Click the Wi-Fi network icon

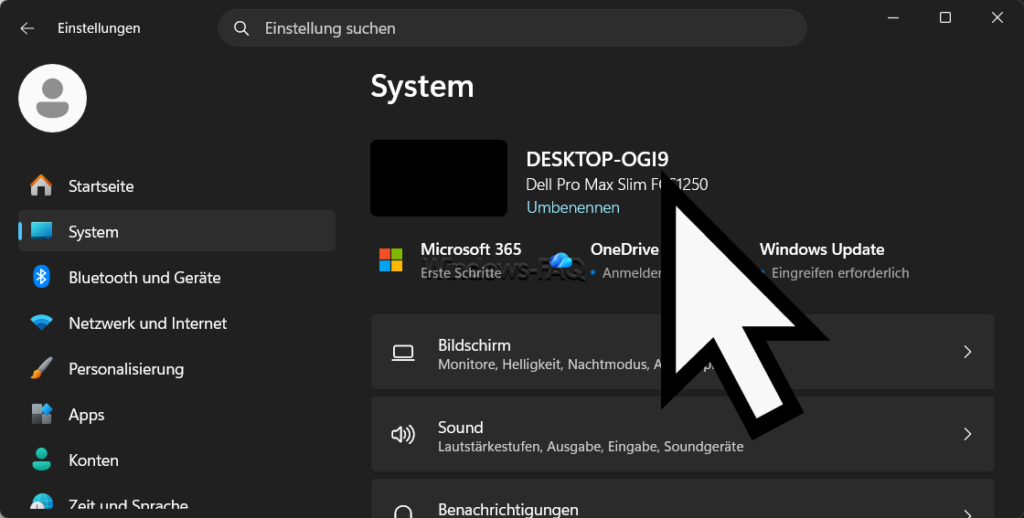[x=41, y=323]
